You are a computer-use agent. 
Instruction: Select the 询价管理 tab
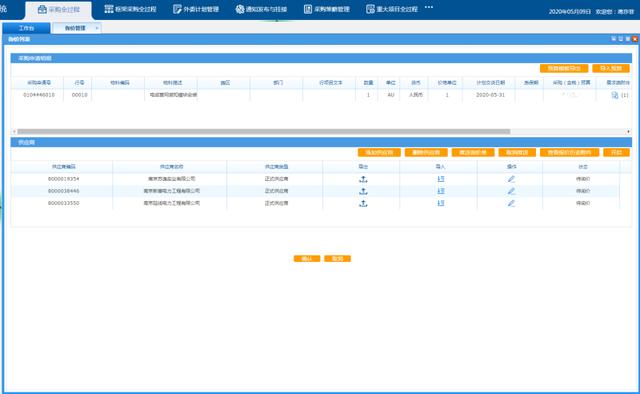[x=75, y=28]
